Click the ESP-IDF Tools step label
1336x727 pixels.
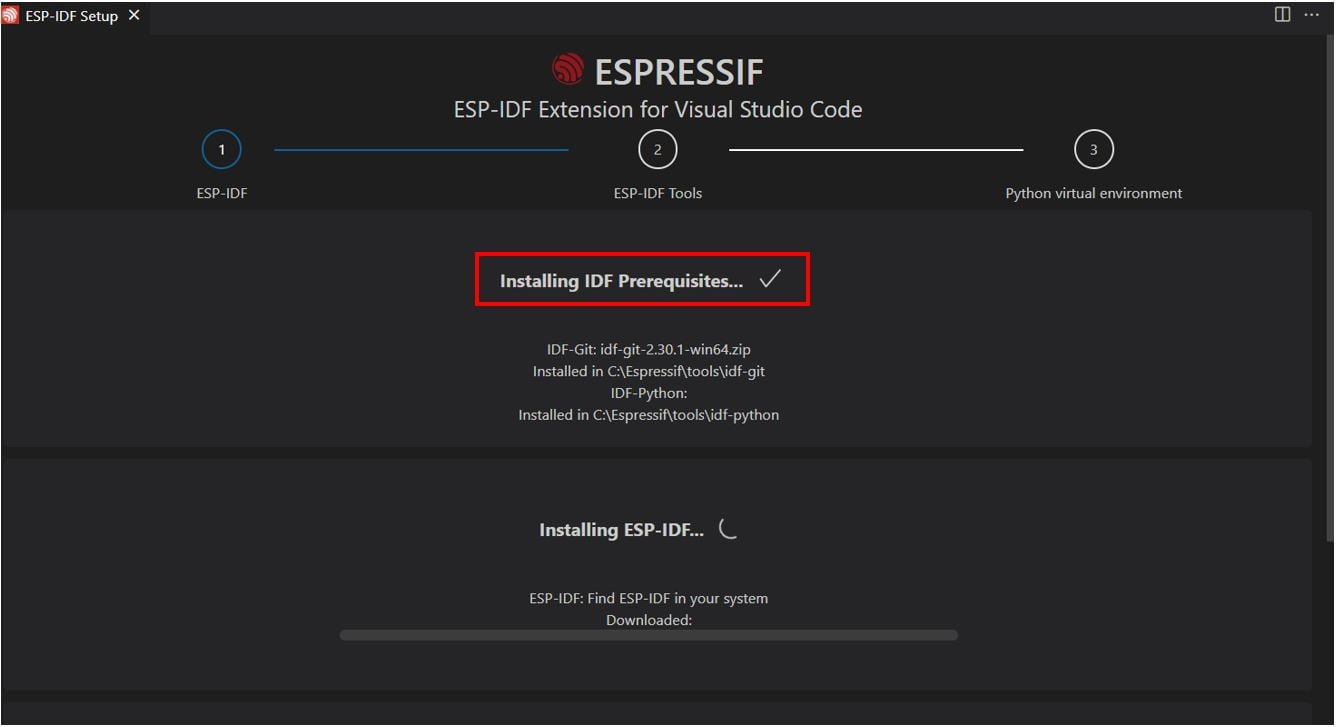[x=658, y=192]
